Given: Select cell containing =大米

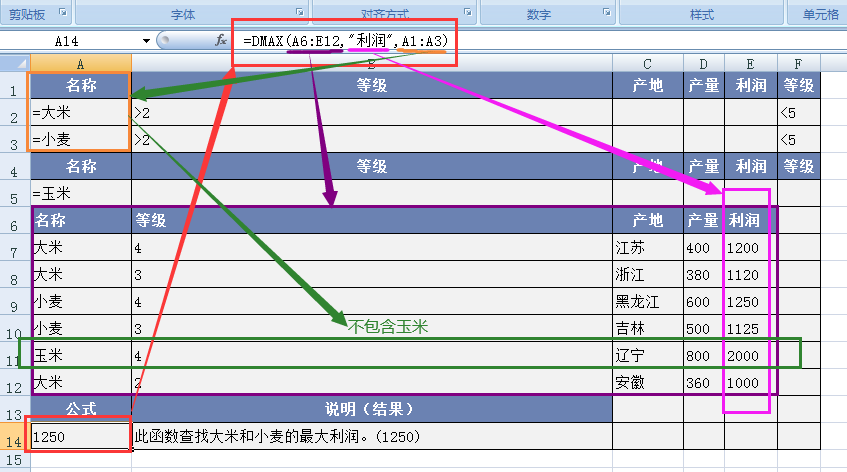Looking at the screenshot, I should pos(80,112).
